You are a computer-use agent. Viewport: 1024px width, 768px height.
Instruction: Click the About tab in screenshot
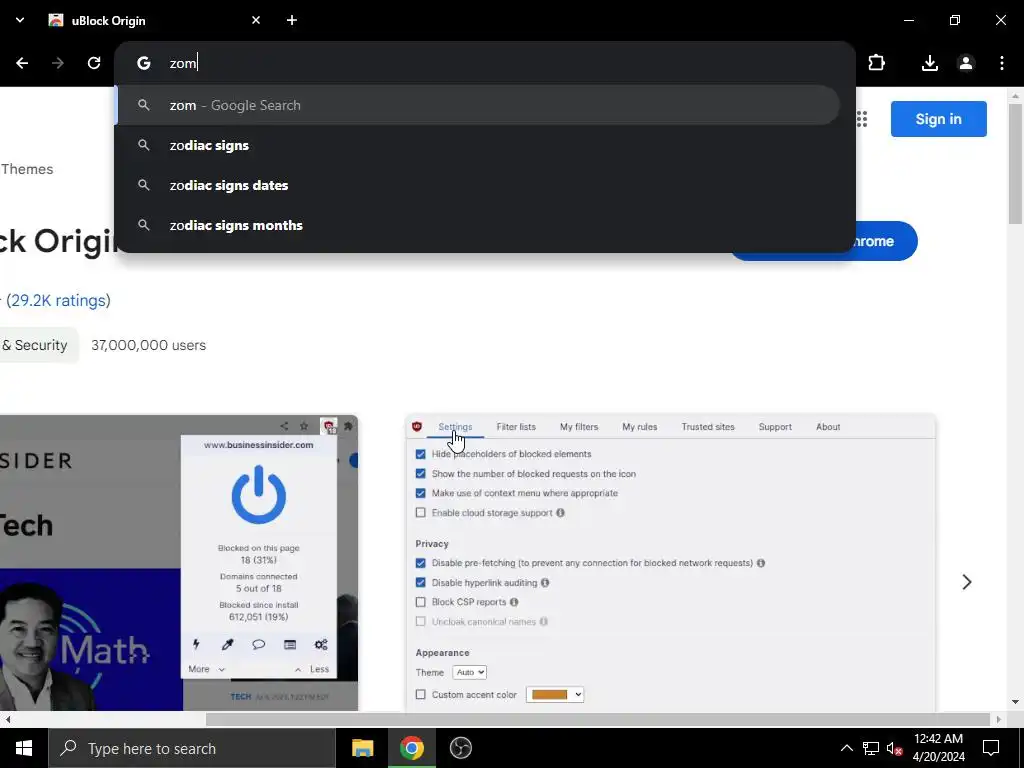tap(828, 426)
